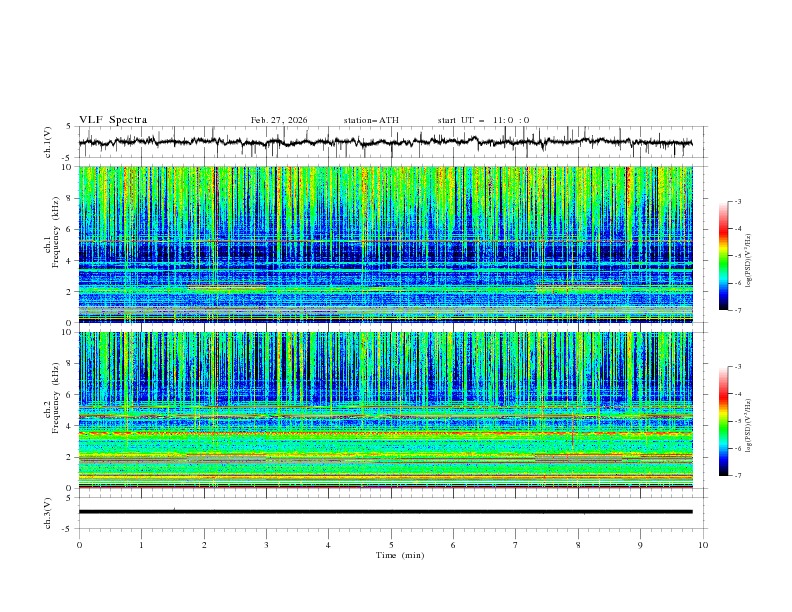The image size is (792, 612).
Task: Click the '-3' label on the ch.1 colorbar
Action: tap(737, 201)
